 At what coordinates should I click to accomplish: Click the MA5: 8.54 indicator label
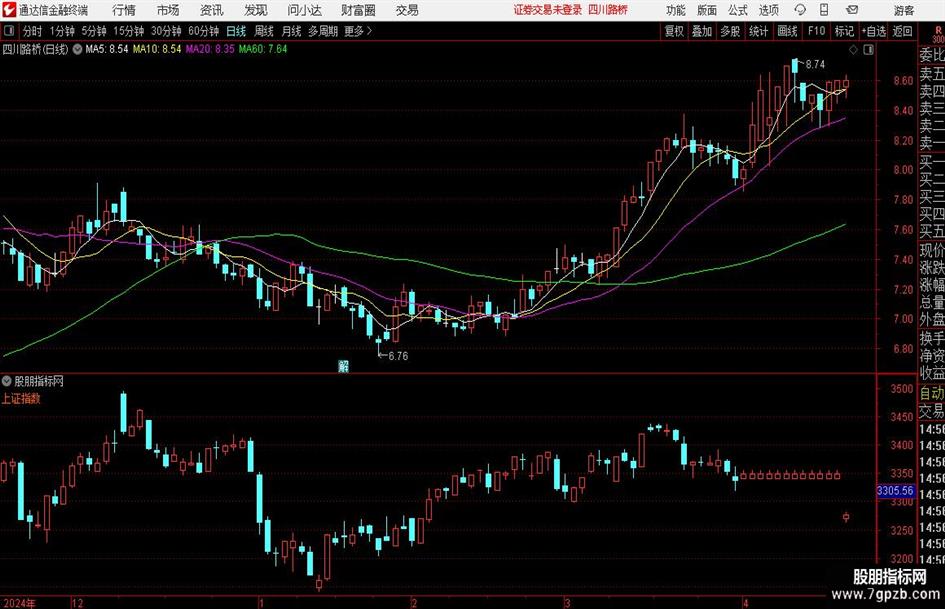(x=107, y=49)
